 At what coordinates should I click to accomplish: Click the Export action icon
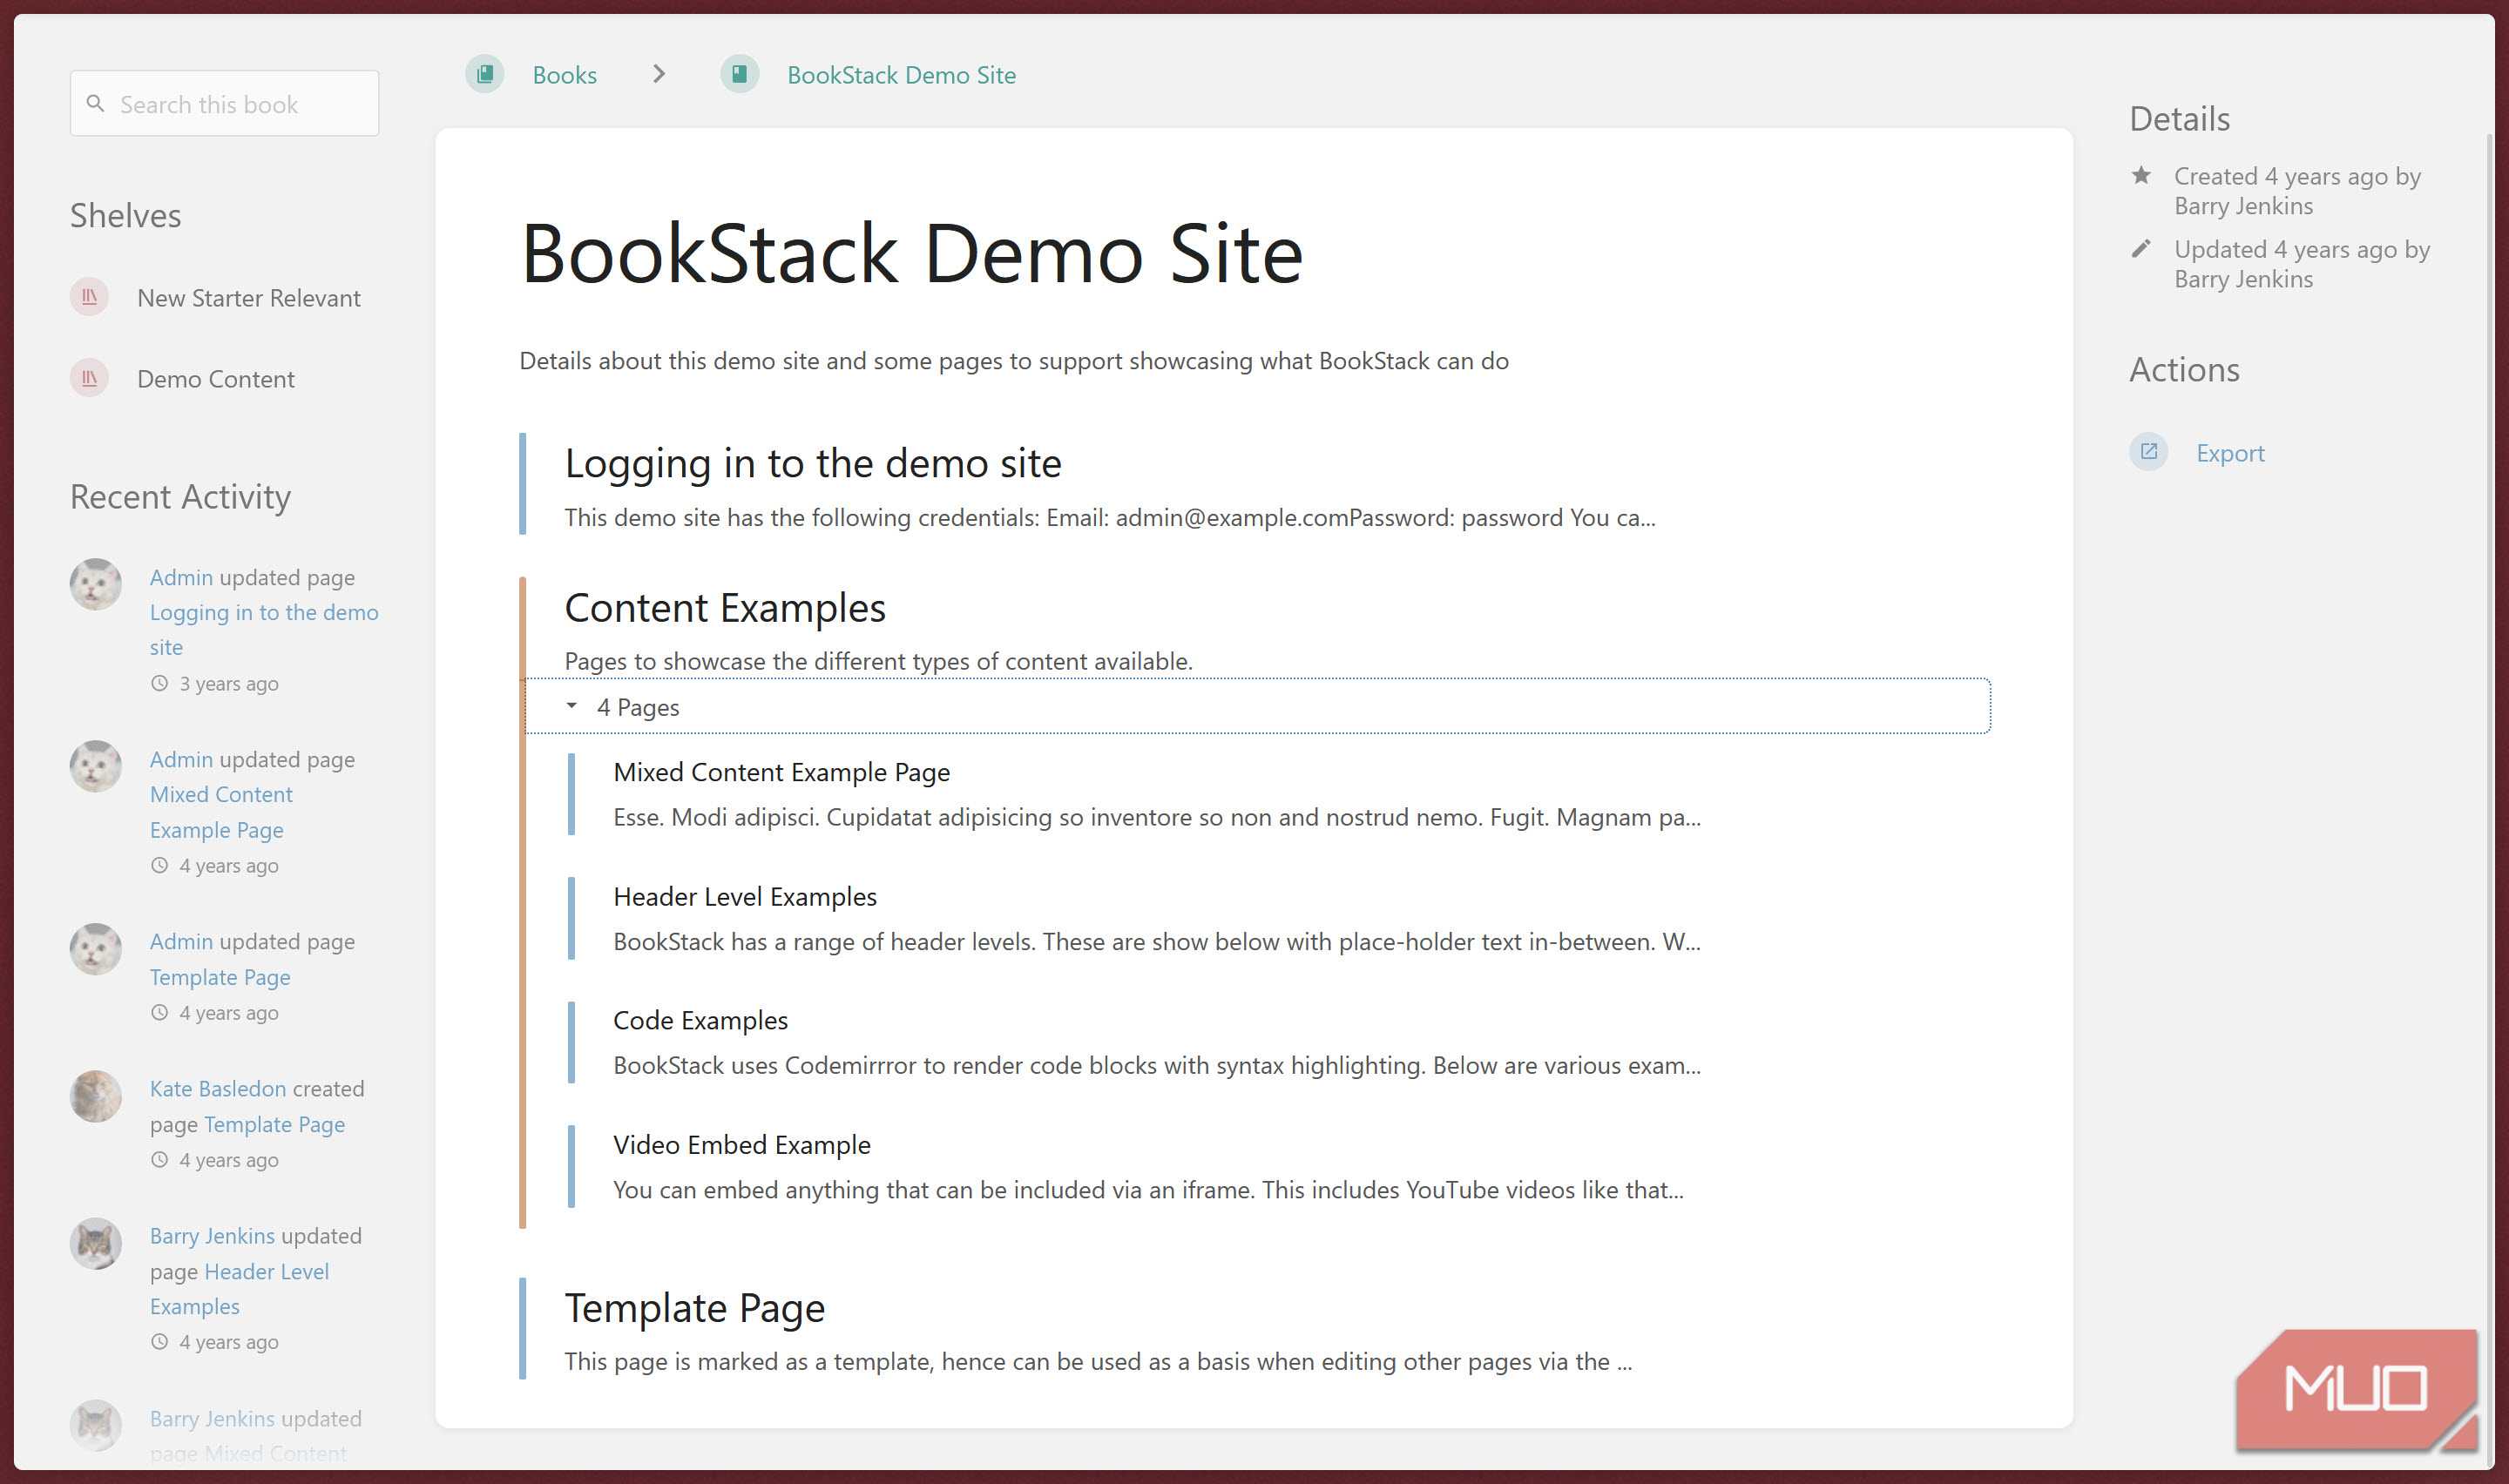tap(2148, 452)
